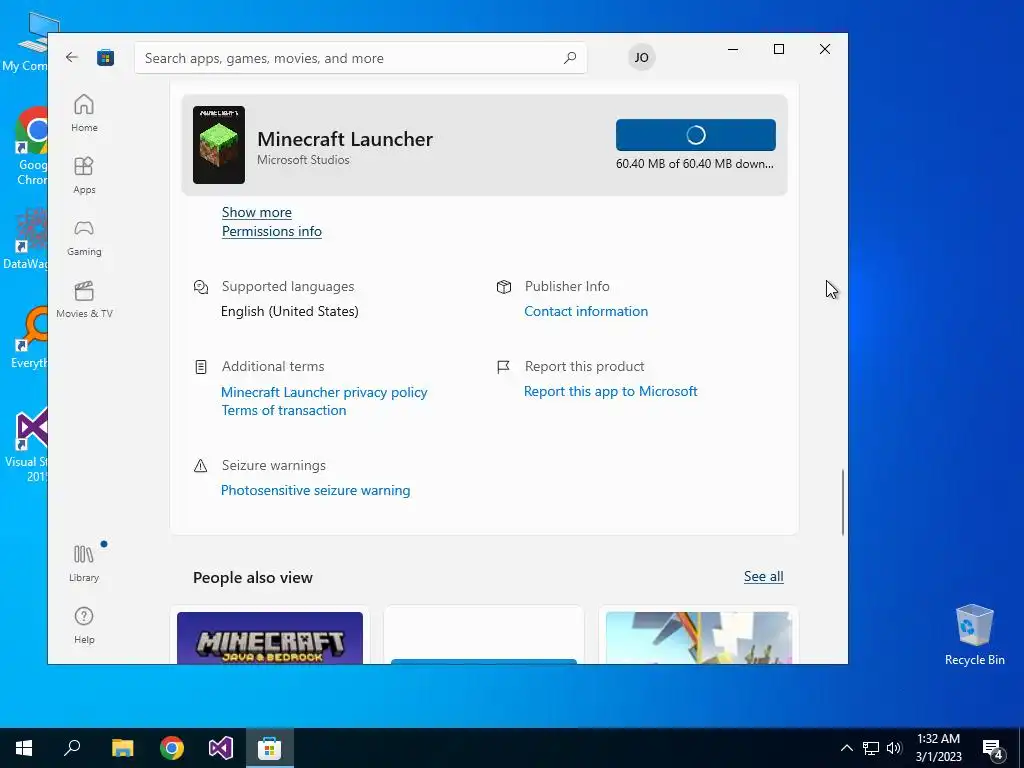Select the DataWag desktop shortcut
1024x768 pixels.
pyautogui.click(x=26, y=238)
